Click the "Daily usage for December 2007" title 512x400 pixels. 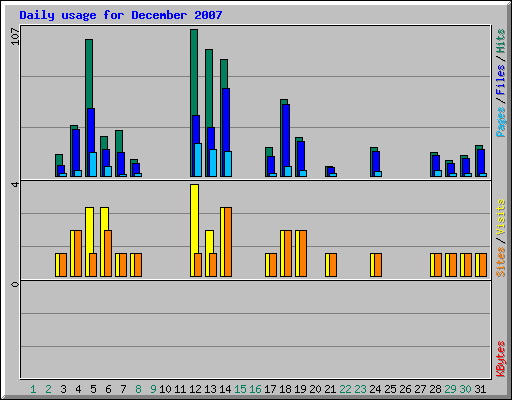click(121, 15)
